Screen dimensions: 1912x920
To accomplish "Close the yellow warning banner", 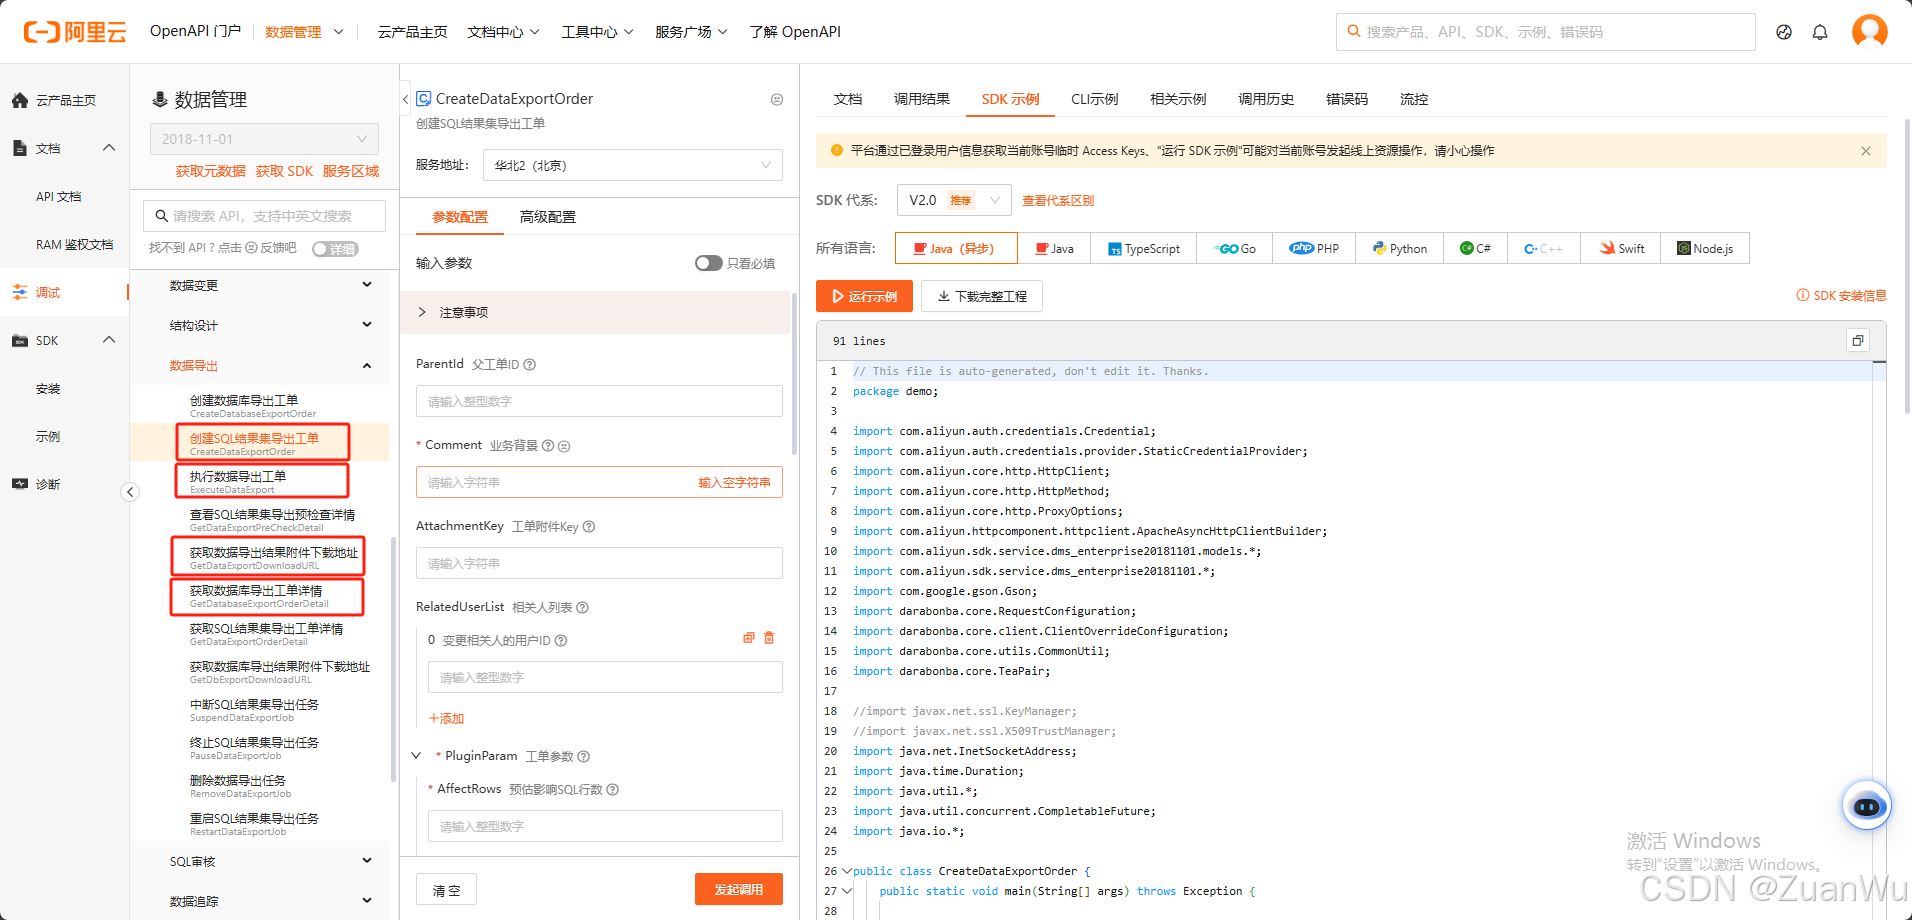I will [1866, 151].
